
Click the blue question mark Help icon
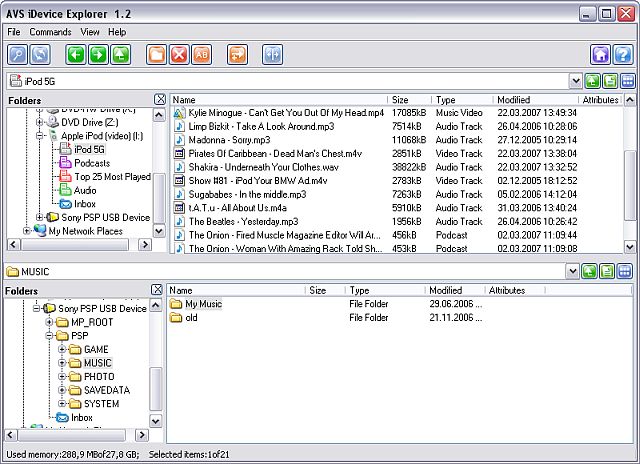click(x=621, y=55)
